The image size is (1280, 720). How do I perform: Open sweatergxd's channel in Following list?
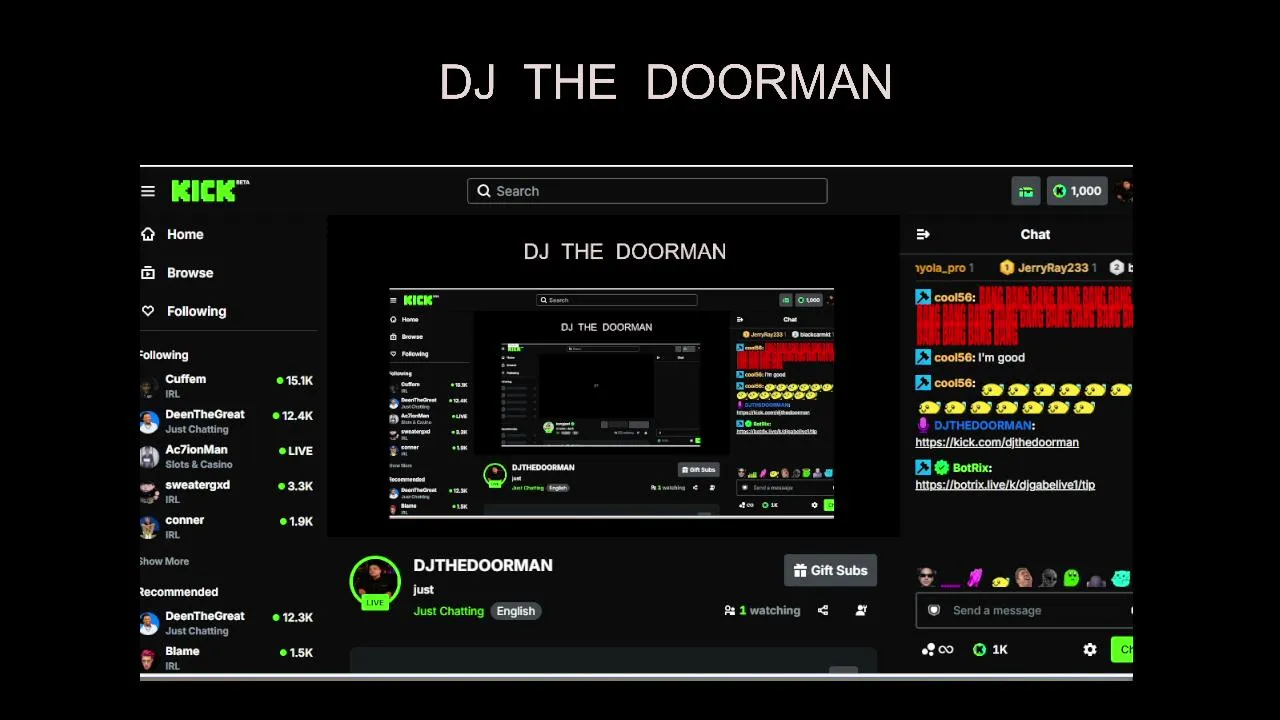pyautogui.click(x=226, y=491)
